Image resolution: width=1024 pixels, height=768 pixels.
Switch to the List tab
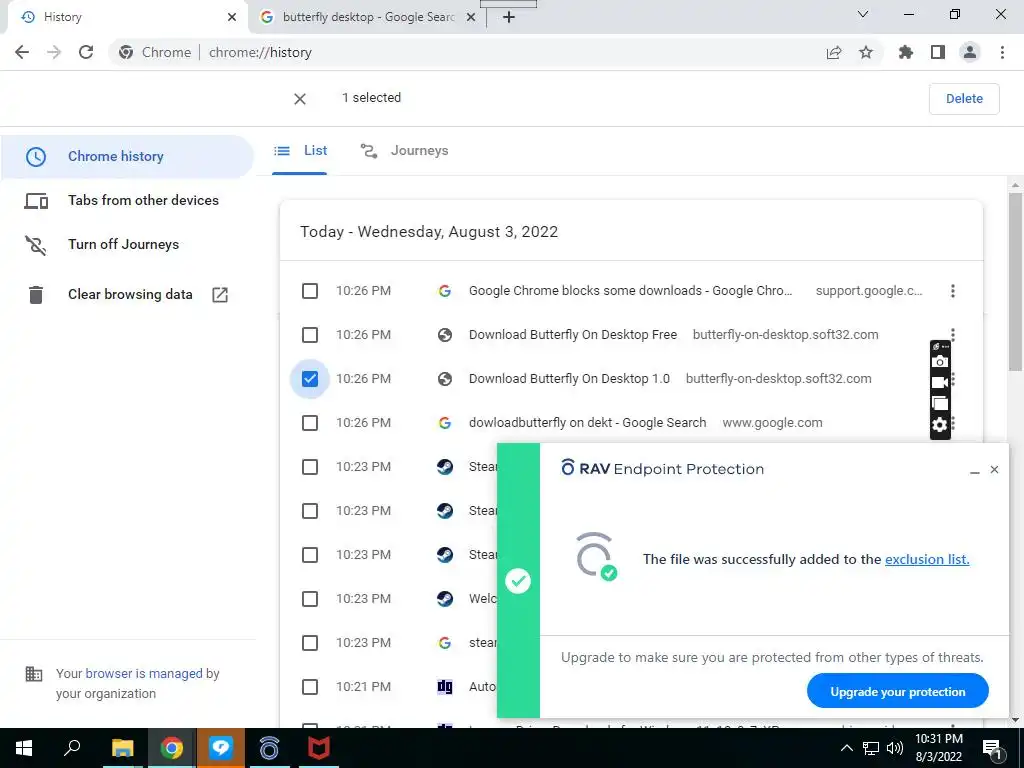[x=300, y=151]
